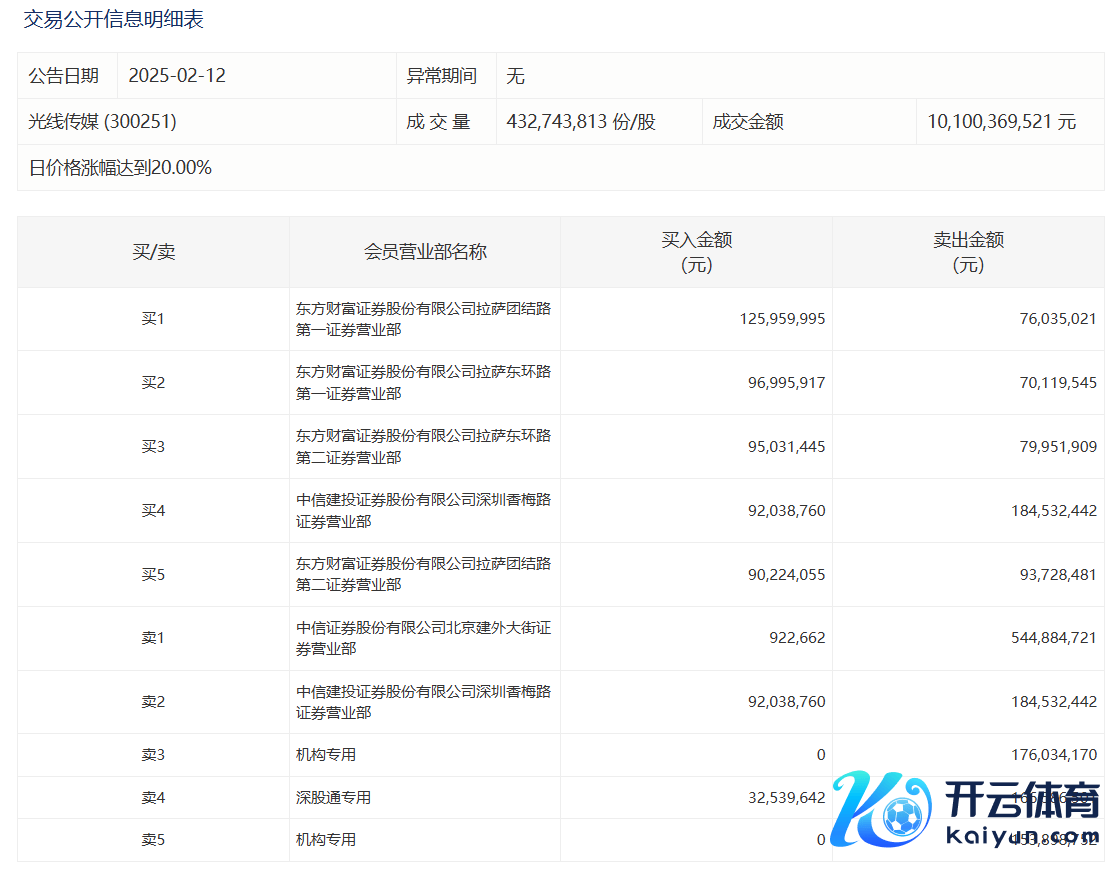Click the 会员营业部名称 column header
Image resolution: width=1115 pixels, height=869 pixels.
point(425,252)
